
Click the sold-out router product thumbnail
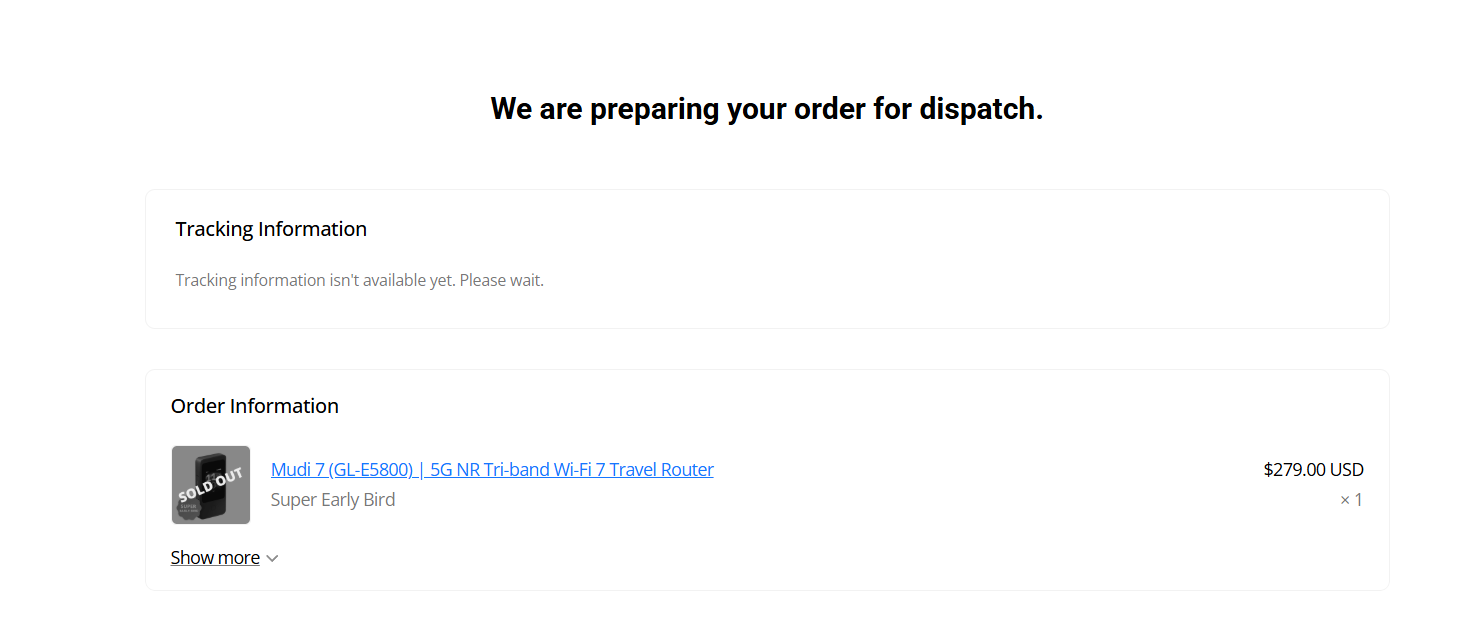pos(211,485)
